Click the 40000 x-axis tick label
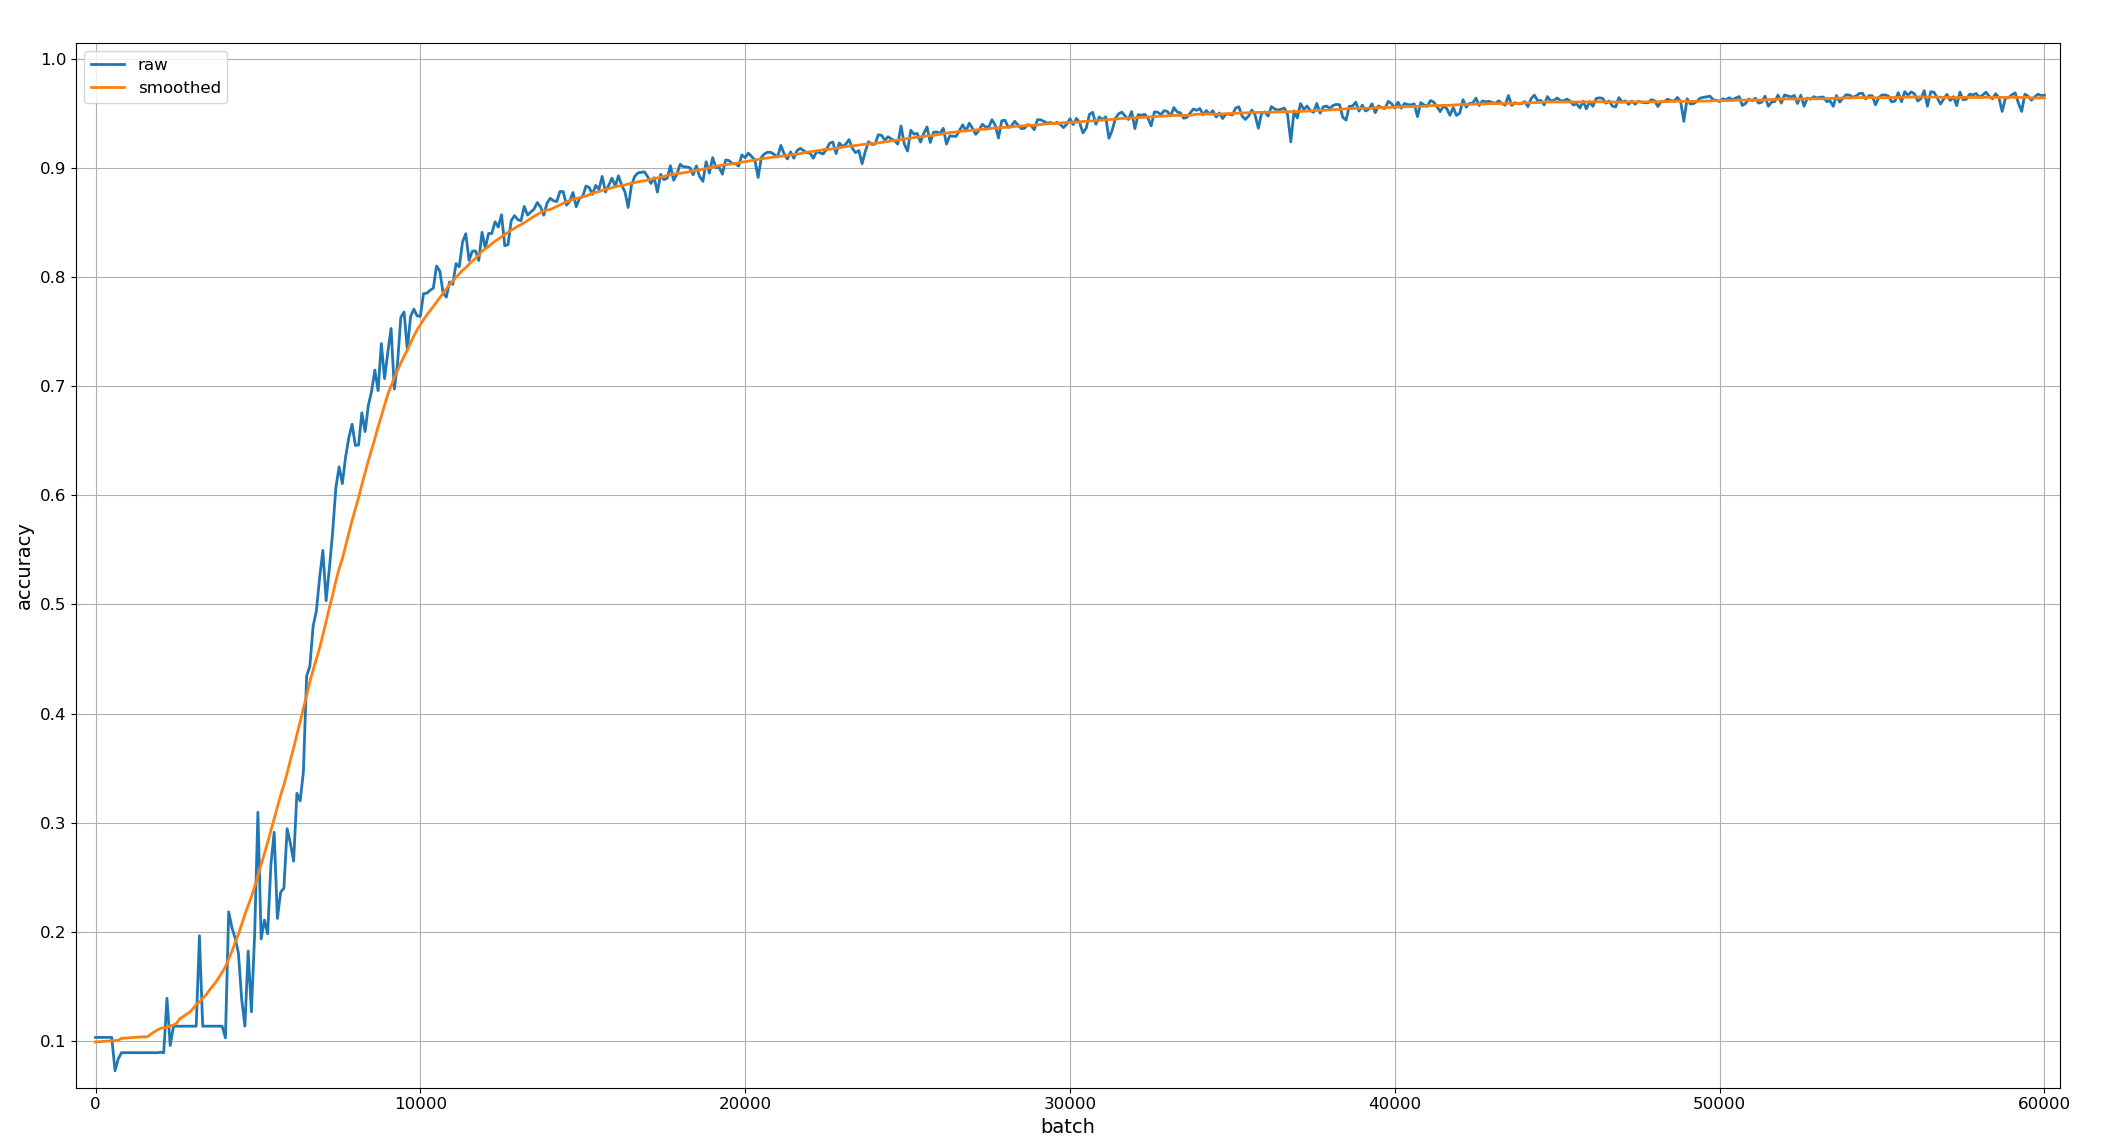Viewport: 2116px width, 1148px height. point(1395,1104)
